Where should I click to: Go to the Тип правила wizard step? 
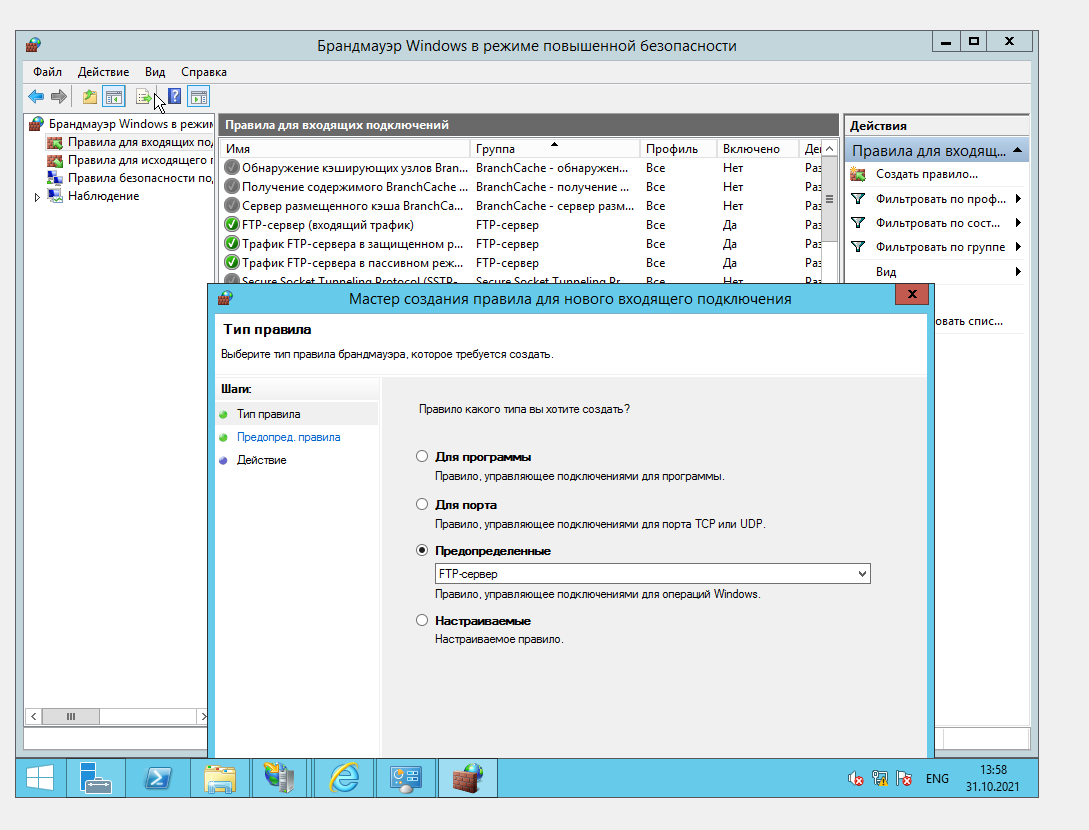click(269, 414)
